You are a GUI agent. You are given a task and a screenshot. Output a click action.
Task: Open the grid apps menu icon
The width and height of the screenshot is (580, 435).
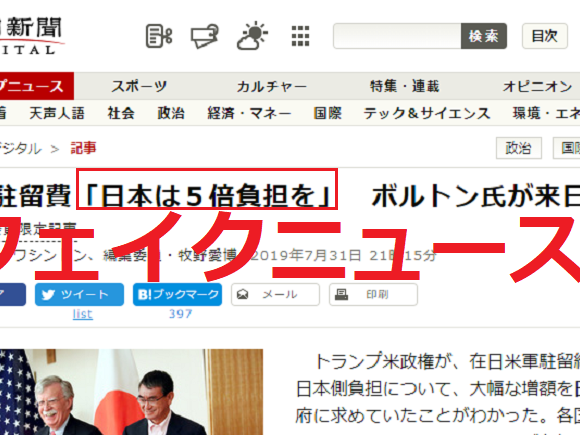pyautogui.click(x=300, y=36)
